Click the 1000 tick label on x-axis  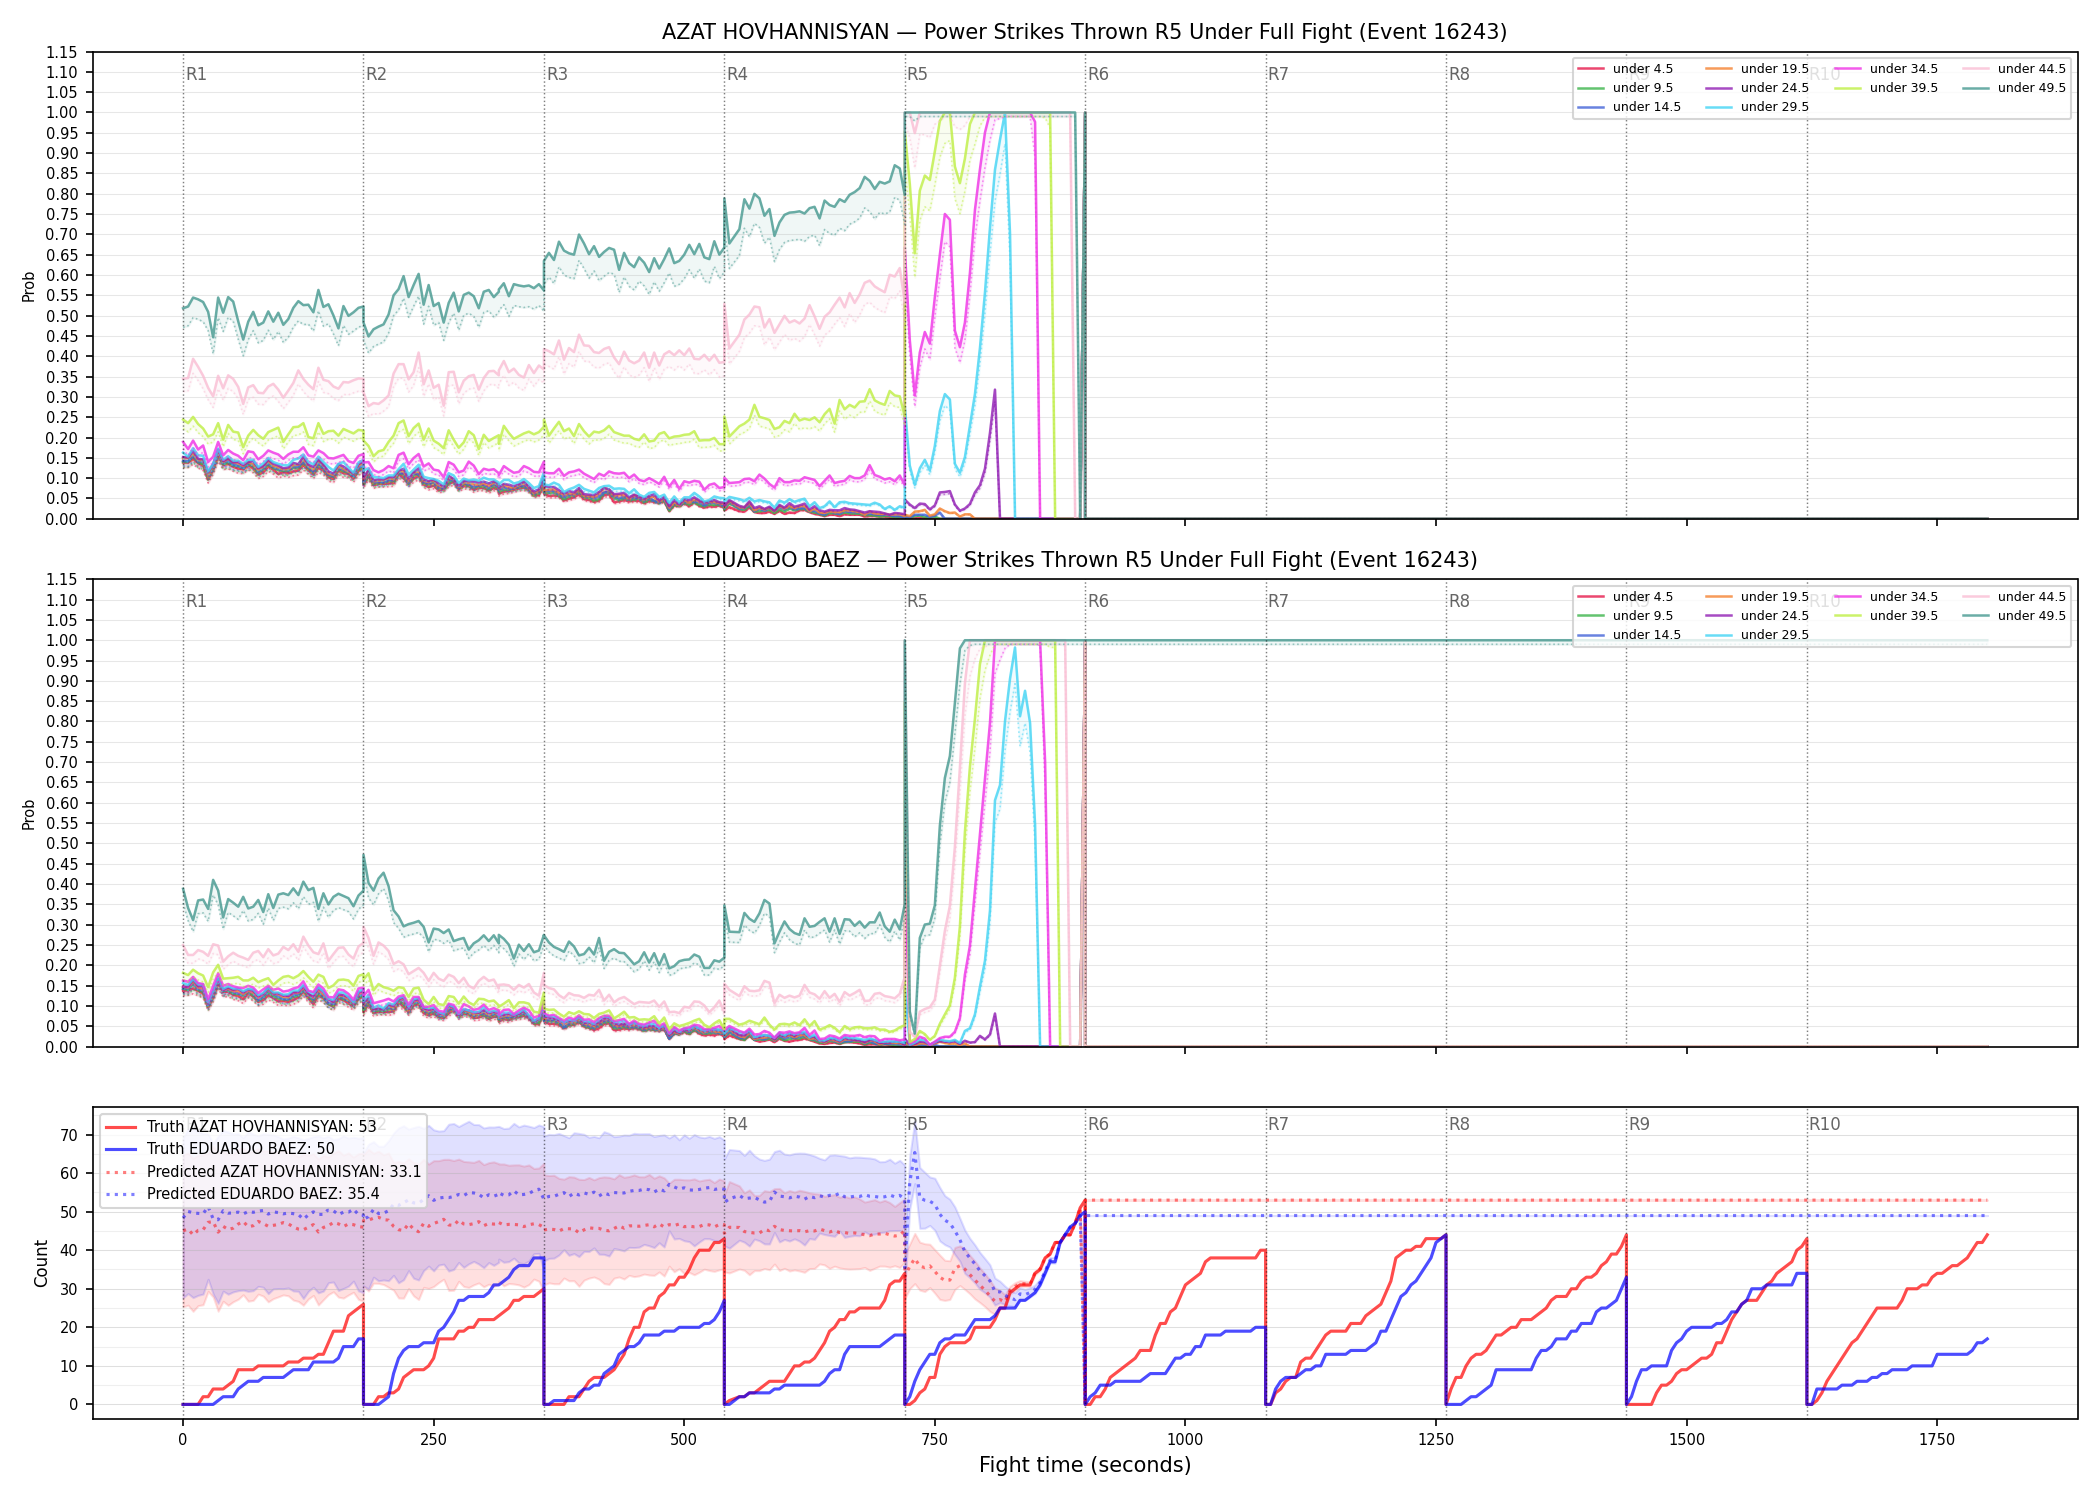1185,1439
